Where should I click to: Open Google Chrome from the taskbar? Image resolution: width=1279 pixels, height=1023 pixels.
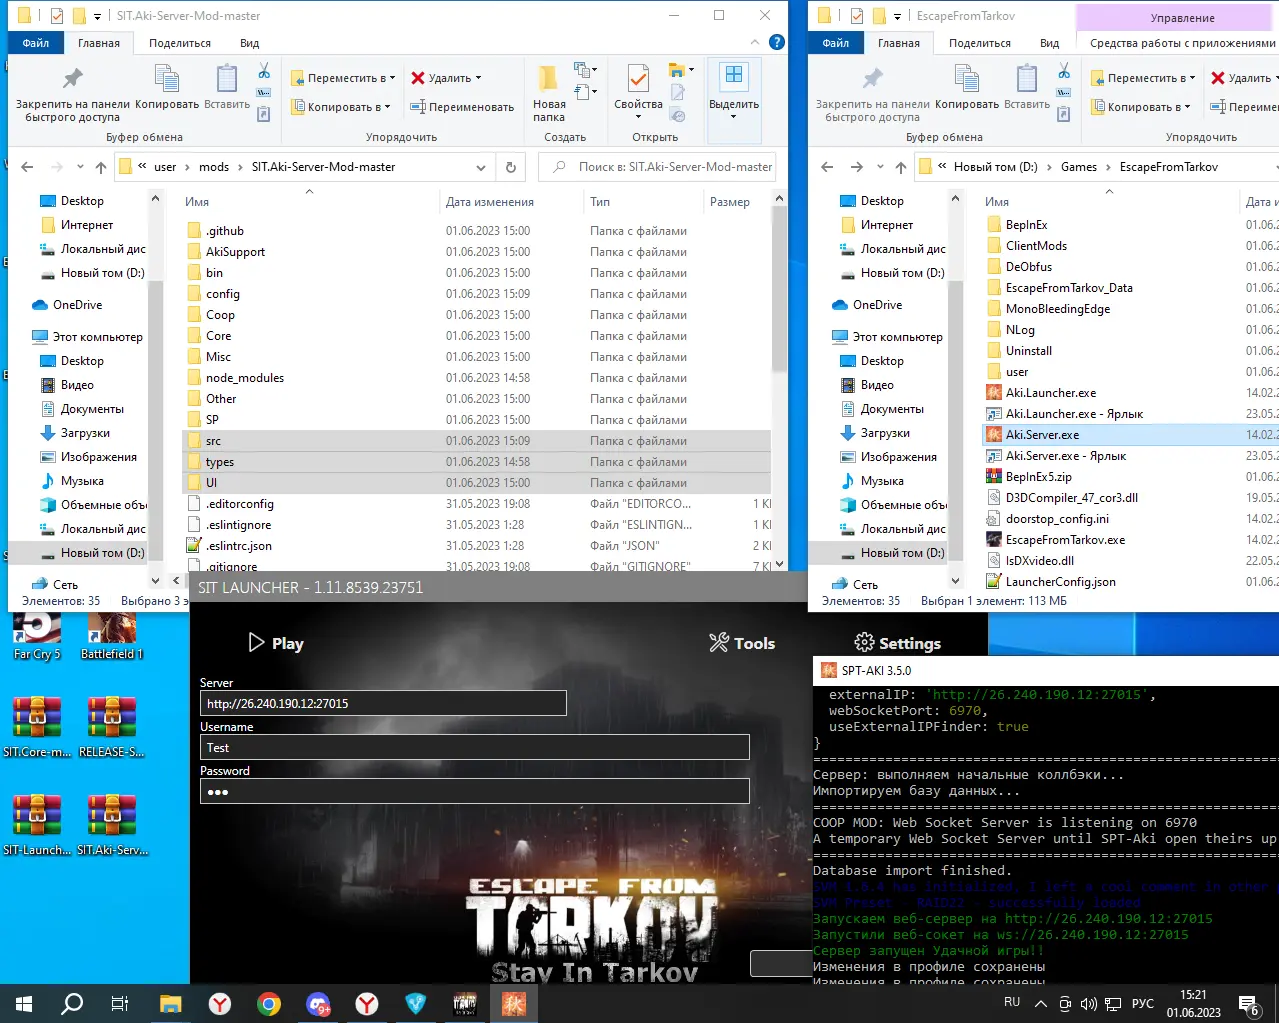click(x=269, y=1003)
